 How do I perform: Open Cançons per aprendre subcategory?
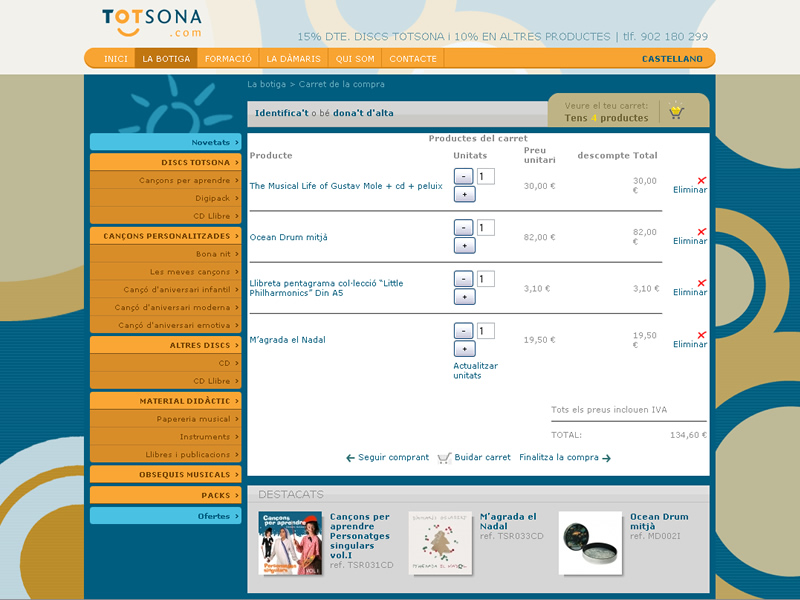pos(165,180)
